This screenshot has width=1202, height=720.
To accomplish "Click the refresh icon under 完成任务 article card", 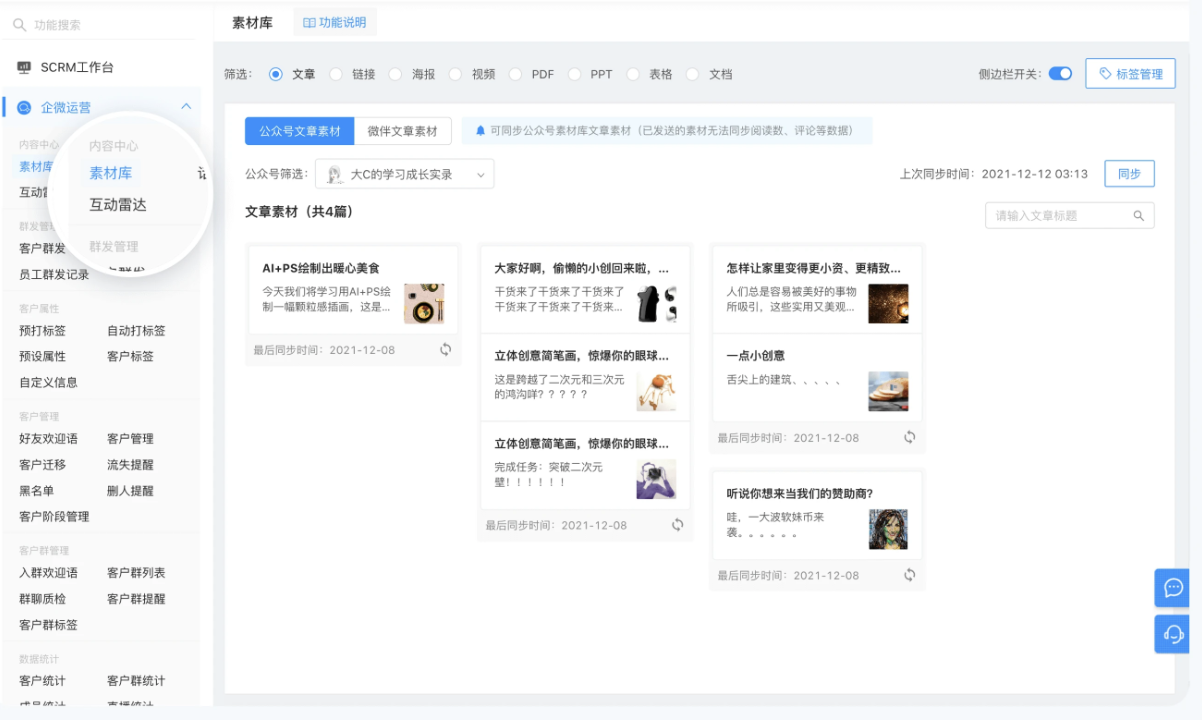I will pyautogui.click(x=677, y=525).
